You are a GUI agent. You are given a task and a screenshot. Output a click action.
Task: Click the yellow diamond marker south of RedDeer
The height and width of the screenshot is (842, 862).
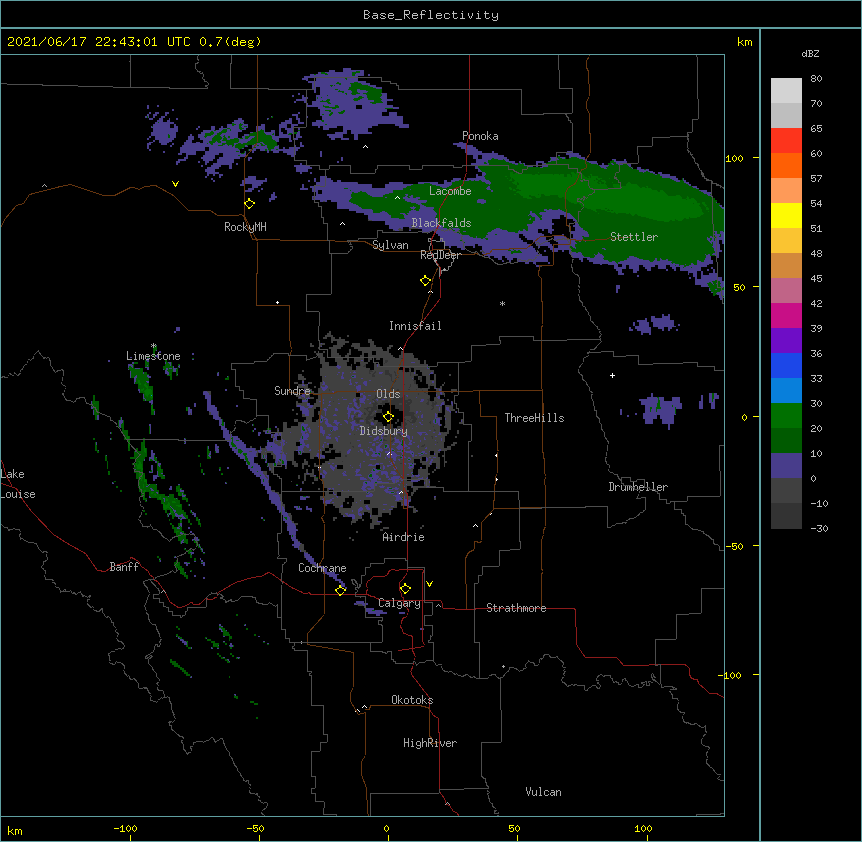click(426, 281)
